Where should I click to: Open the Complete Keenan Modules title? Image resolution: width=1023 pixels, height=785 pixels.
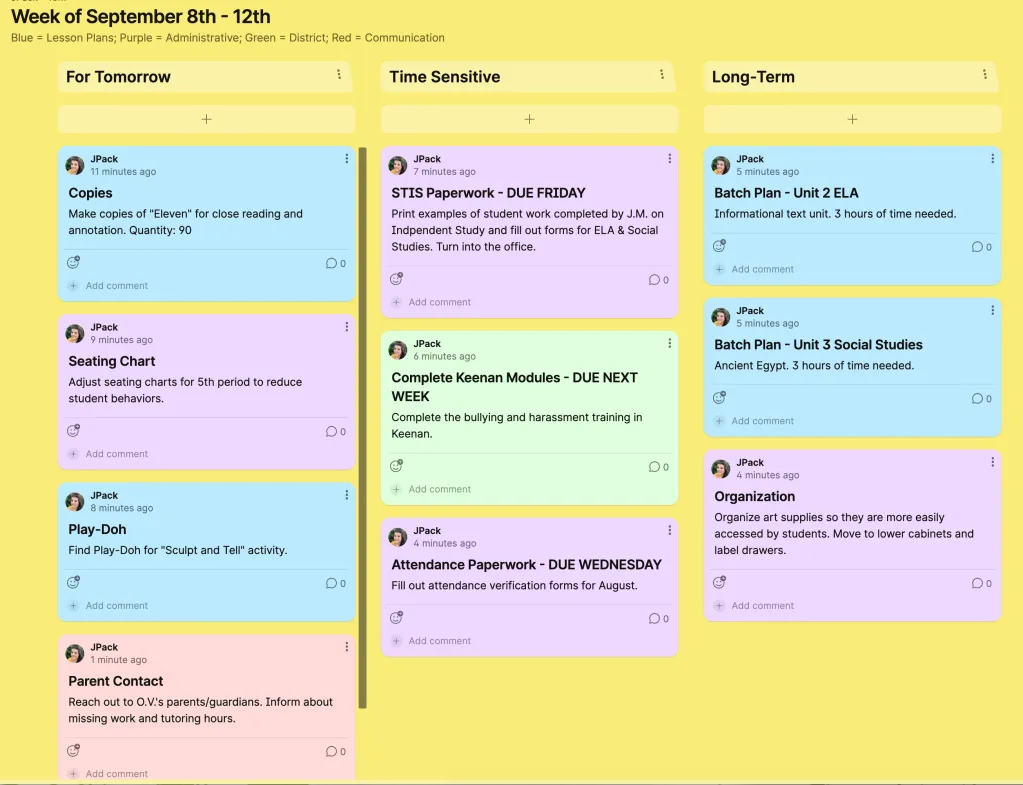[x=515, y=387]
